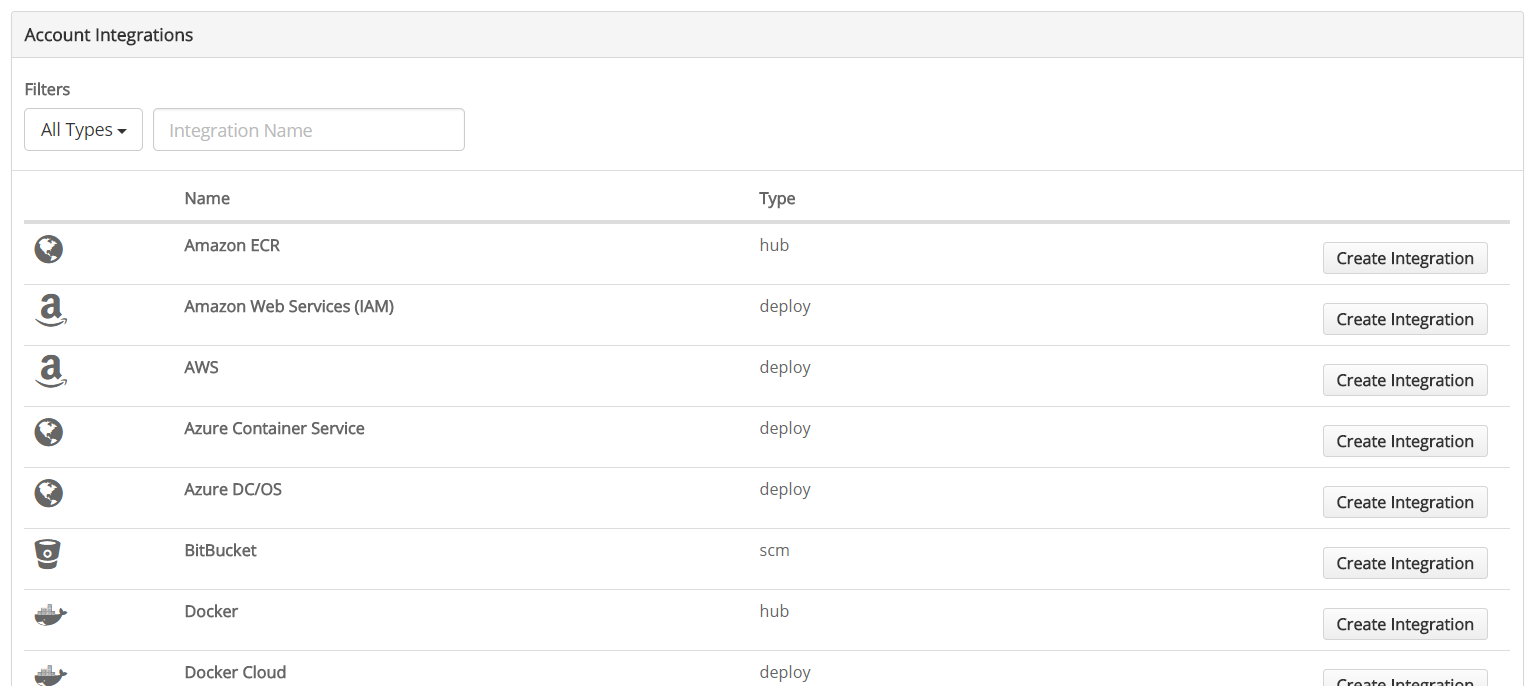
Task: Click the Type column header
Action: (777, 198)
